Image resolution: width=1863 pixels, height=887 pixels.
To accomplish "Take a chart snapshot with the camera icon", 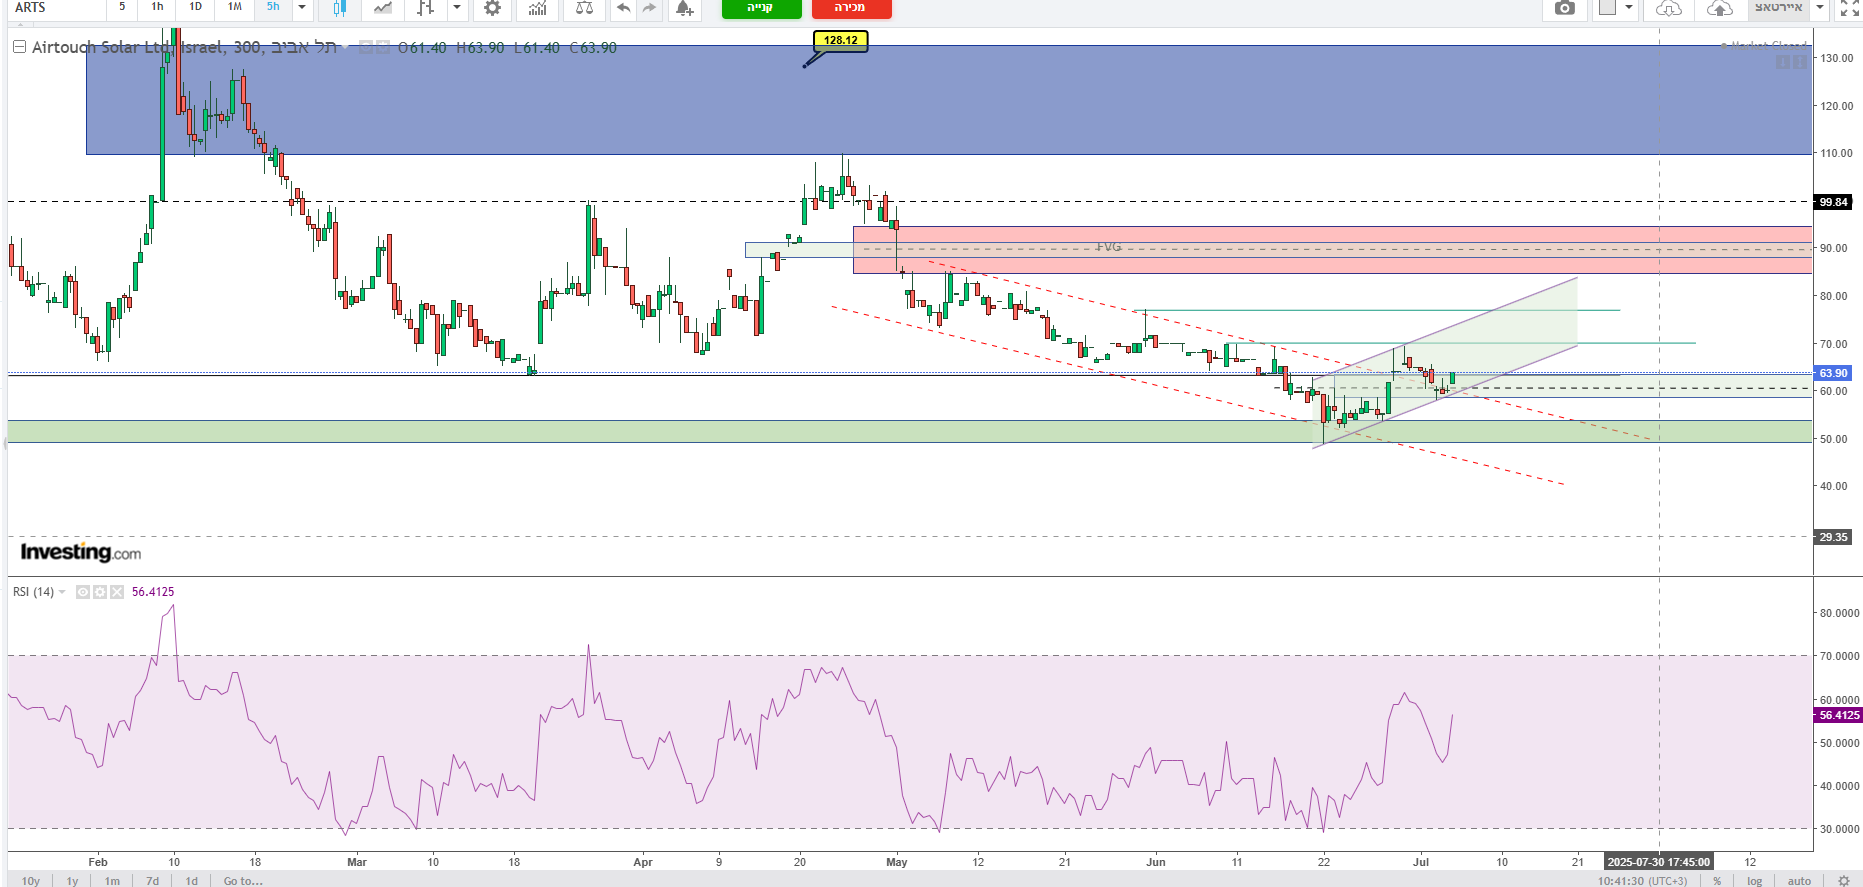I will (x=1565, y=8).
